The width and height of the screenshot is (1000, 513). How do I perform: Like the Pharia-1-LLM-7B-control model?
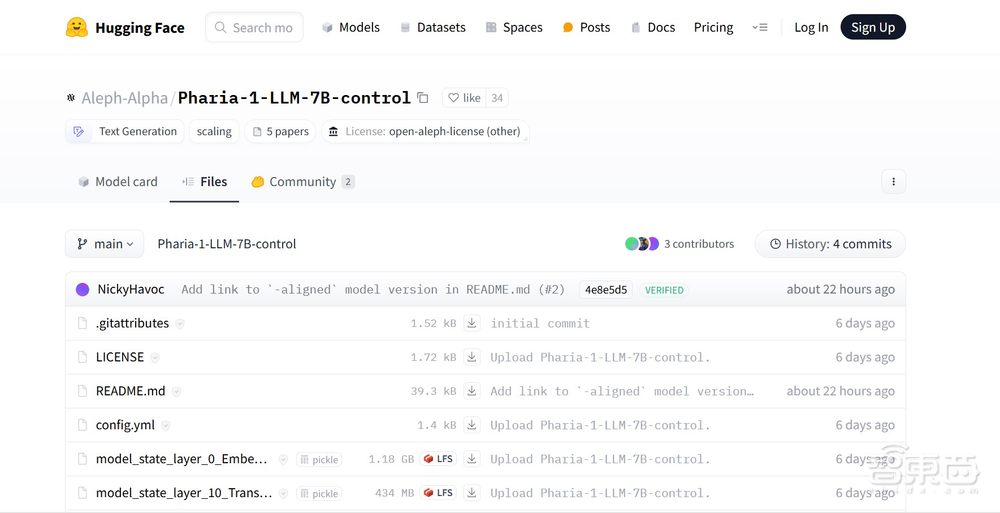(x=464, y=98)
